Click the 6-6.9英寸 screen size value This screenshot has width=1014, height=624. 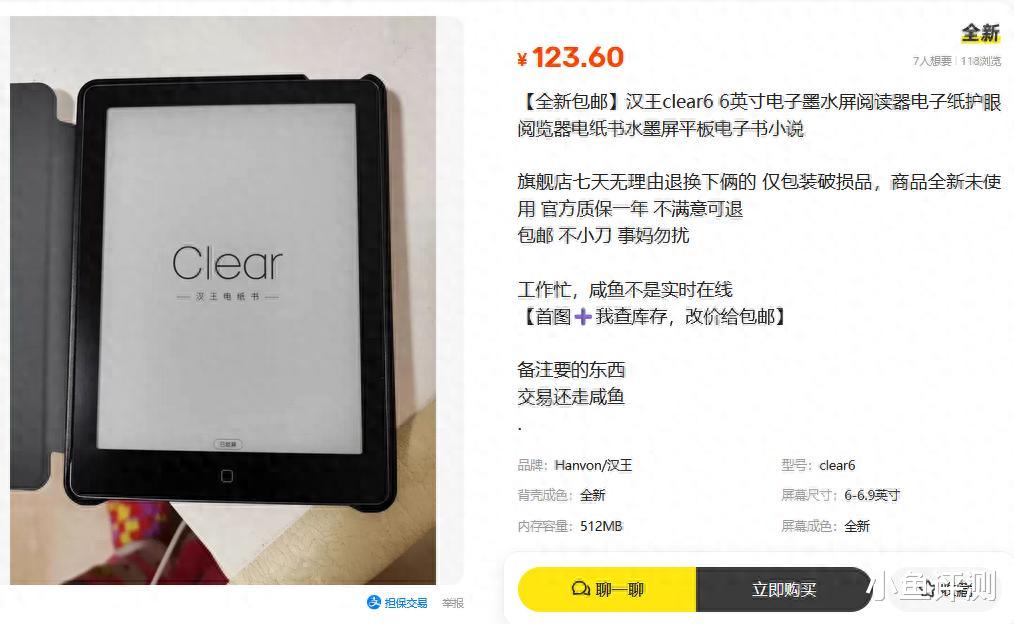coord(872,495)
